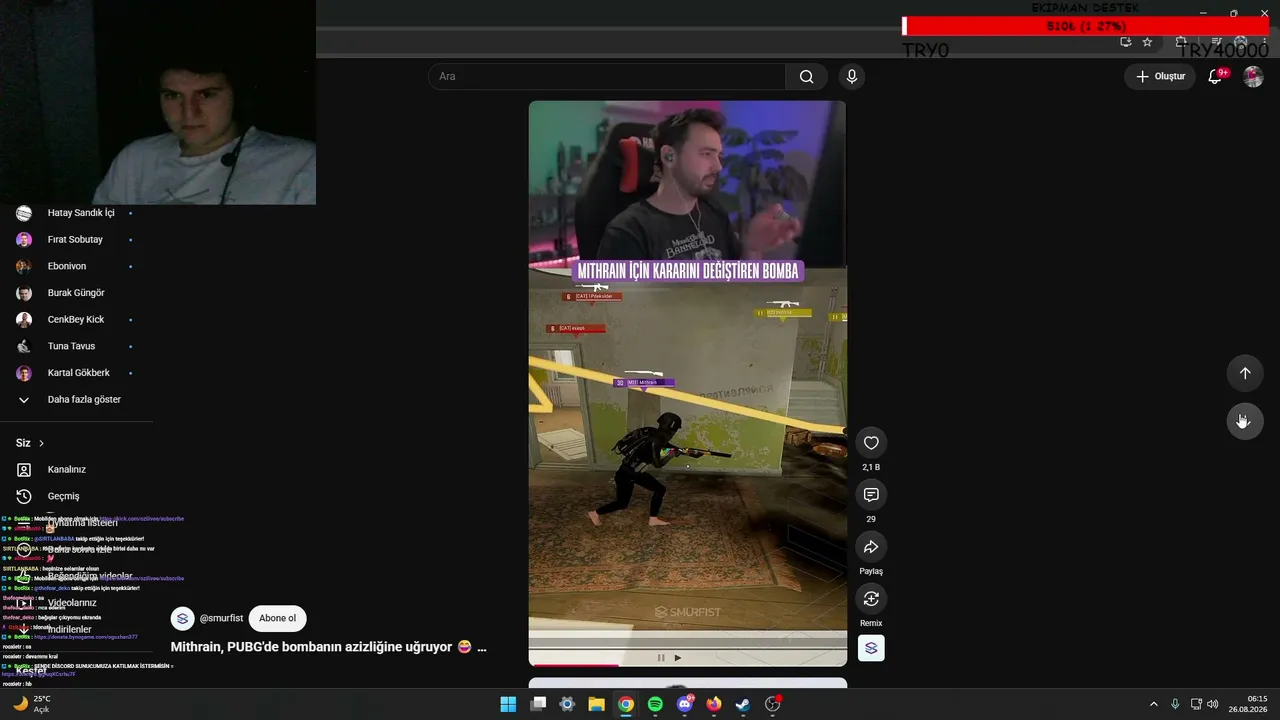Viewport: 1280px width, 720px height.
Task: Open the microphone indicator in system tray
Action: point(1175,704)
